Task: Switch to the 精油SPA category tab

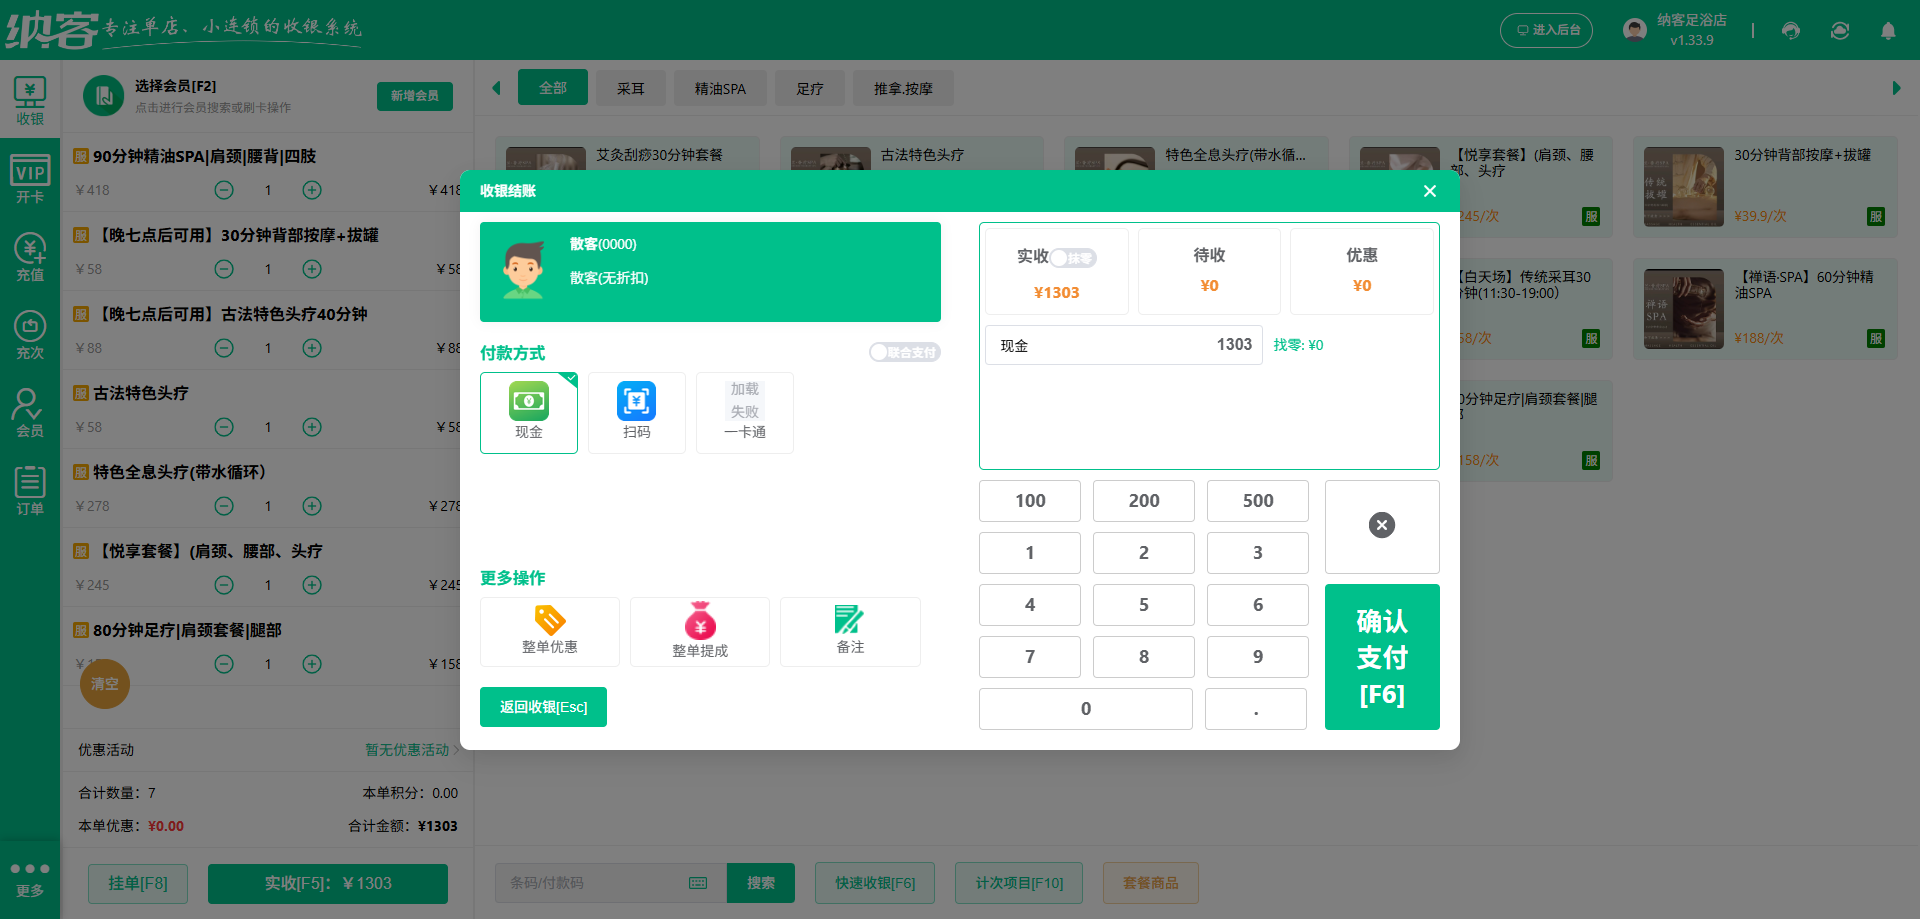Action: [719, 88]
